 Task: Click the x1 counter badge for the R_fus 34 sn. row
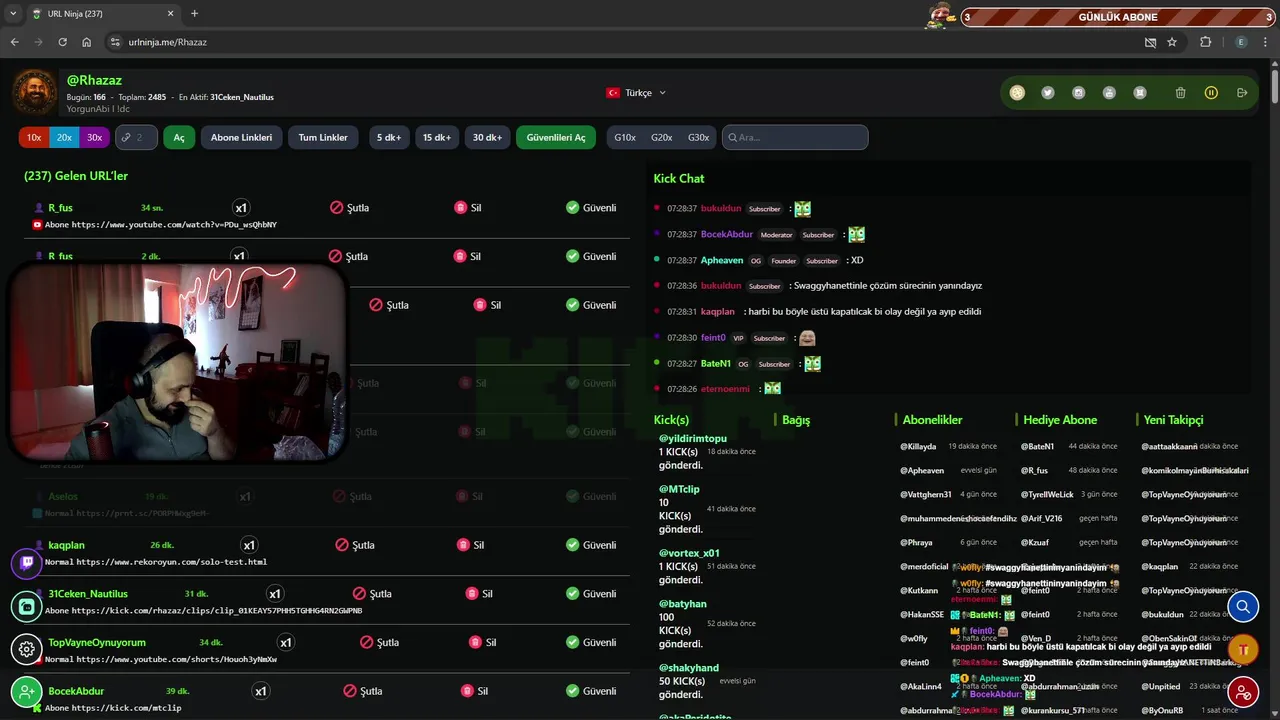tap(241, 208)
